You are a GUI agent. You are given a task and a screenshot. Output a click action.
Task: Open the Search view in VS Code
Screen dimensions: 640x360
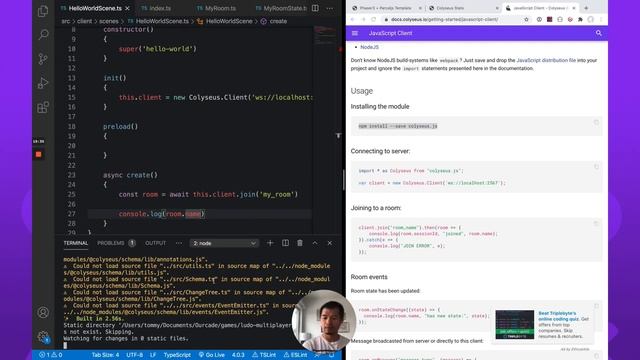point(43,35)
